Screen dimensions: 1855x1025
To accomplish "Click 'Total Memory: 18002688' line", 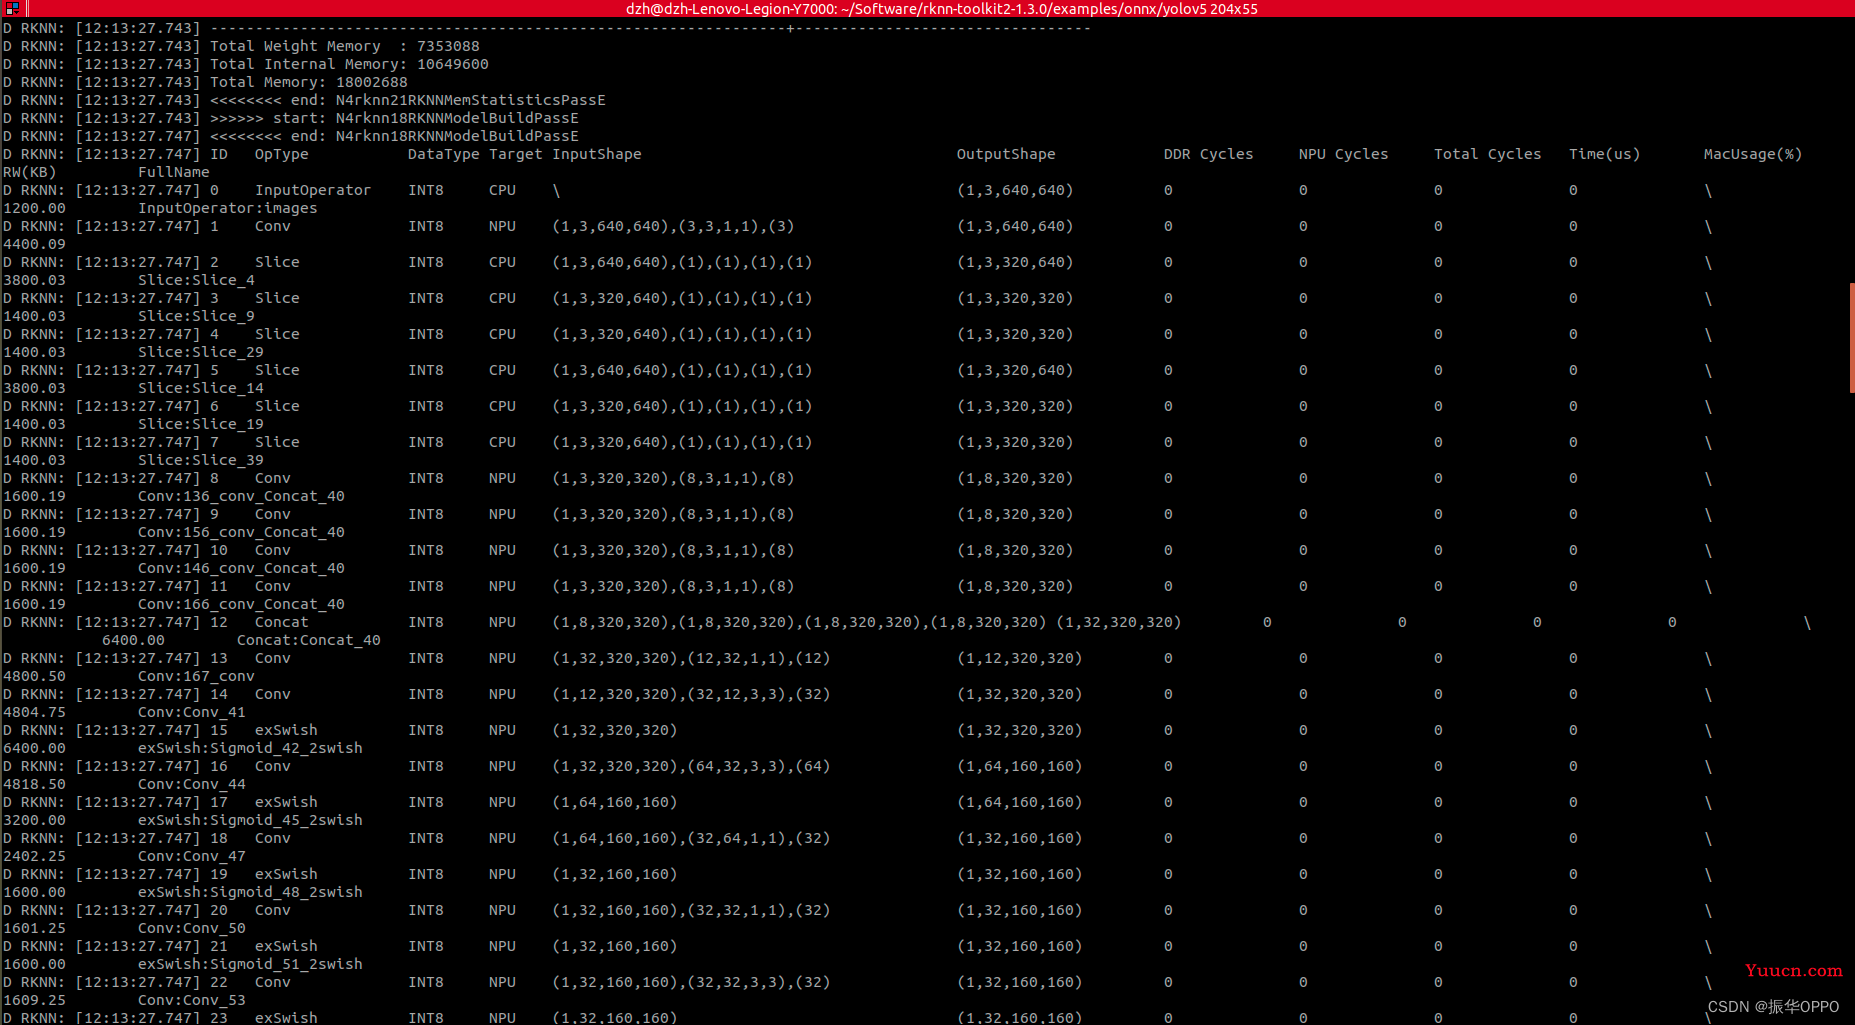I will click(308, 82).
